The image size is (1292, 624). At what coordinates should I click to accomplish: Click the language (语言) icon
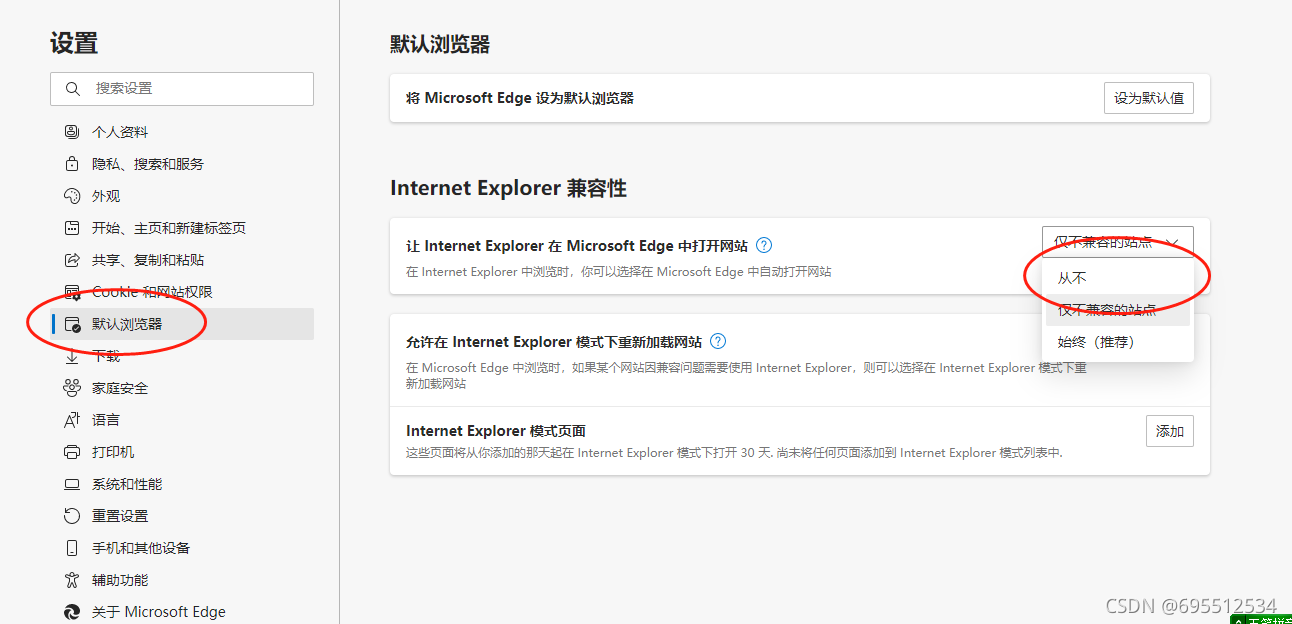coord(72,420)
